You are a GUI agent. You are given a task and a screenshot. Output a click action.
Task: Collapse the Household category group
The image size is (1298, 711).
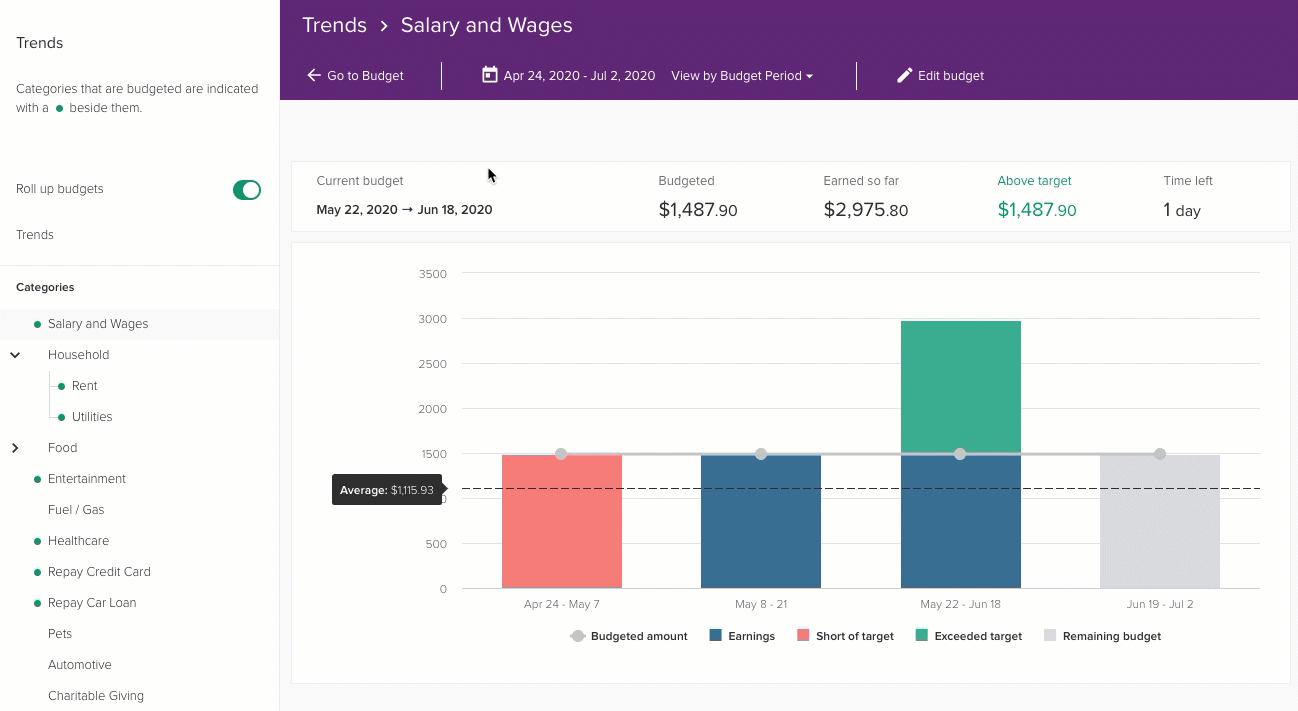pyautogui.click(x=15, y=355)
